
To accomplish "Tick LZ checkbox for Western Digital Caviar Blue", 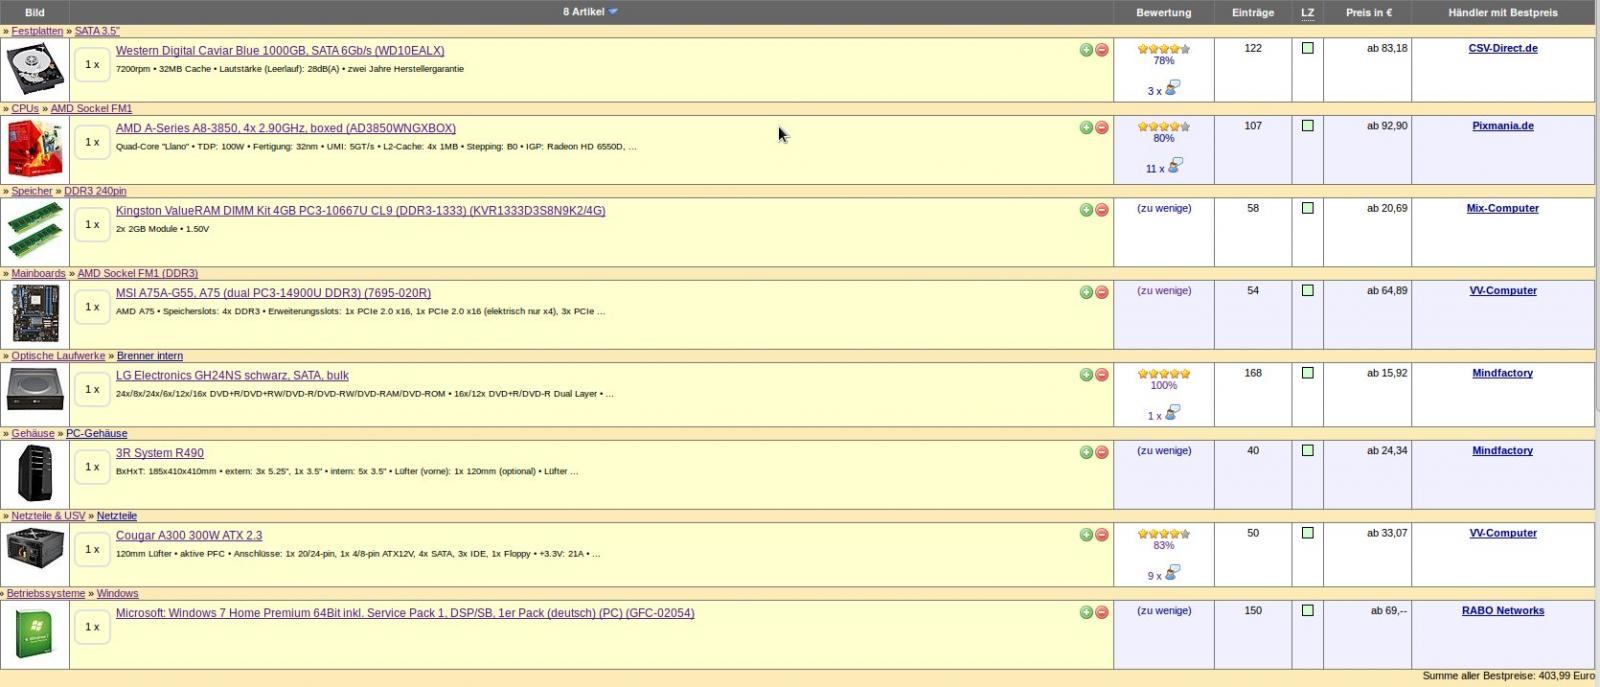I will pyautogui.click(x=1307, y=48).
